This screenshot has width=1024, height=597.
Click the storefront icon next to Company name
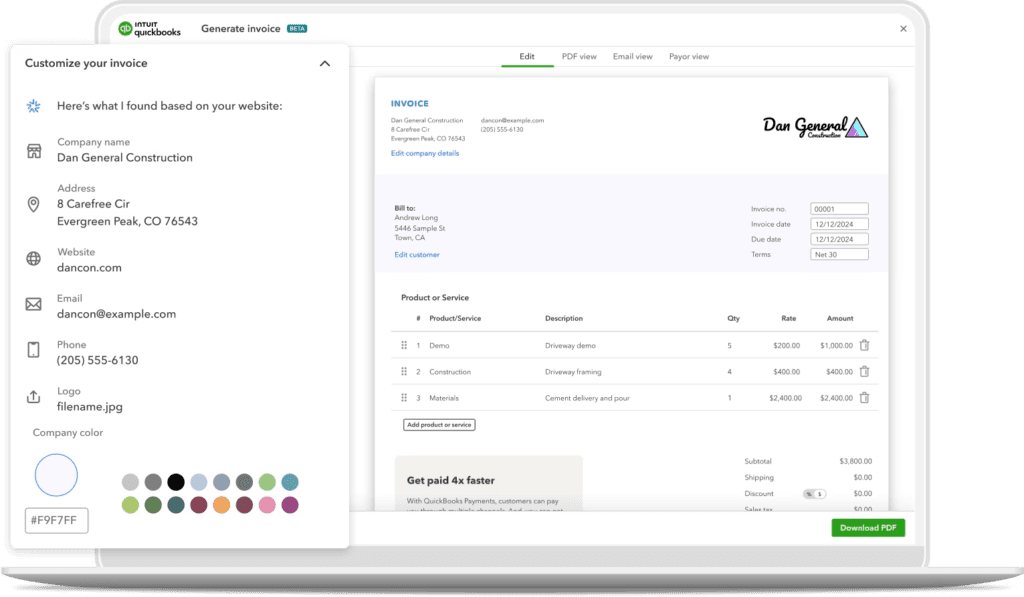[34, 151]
